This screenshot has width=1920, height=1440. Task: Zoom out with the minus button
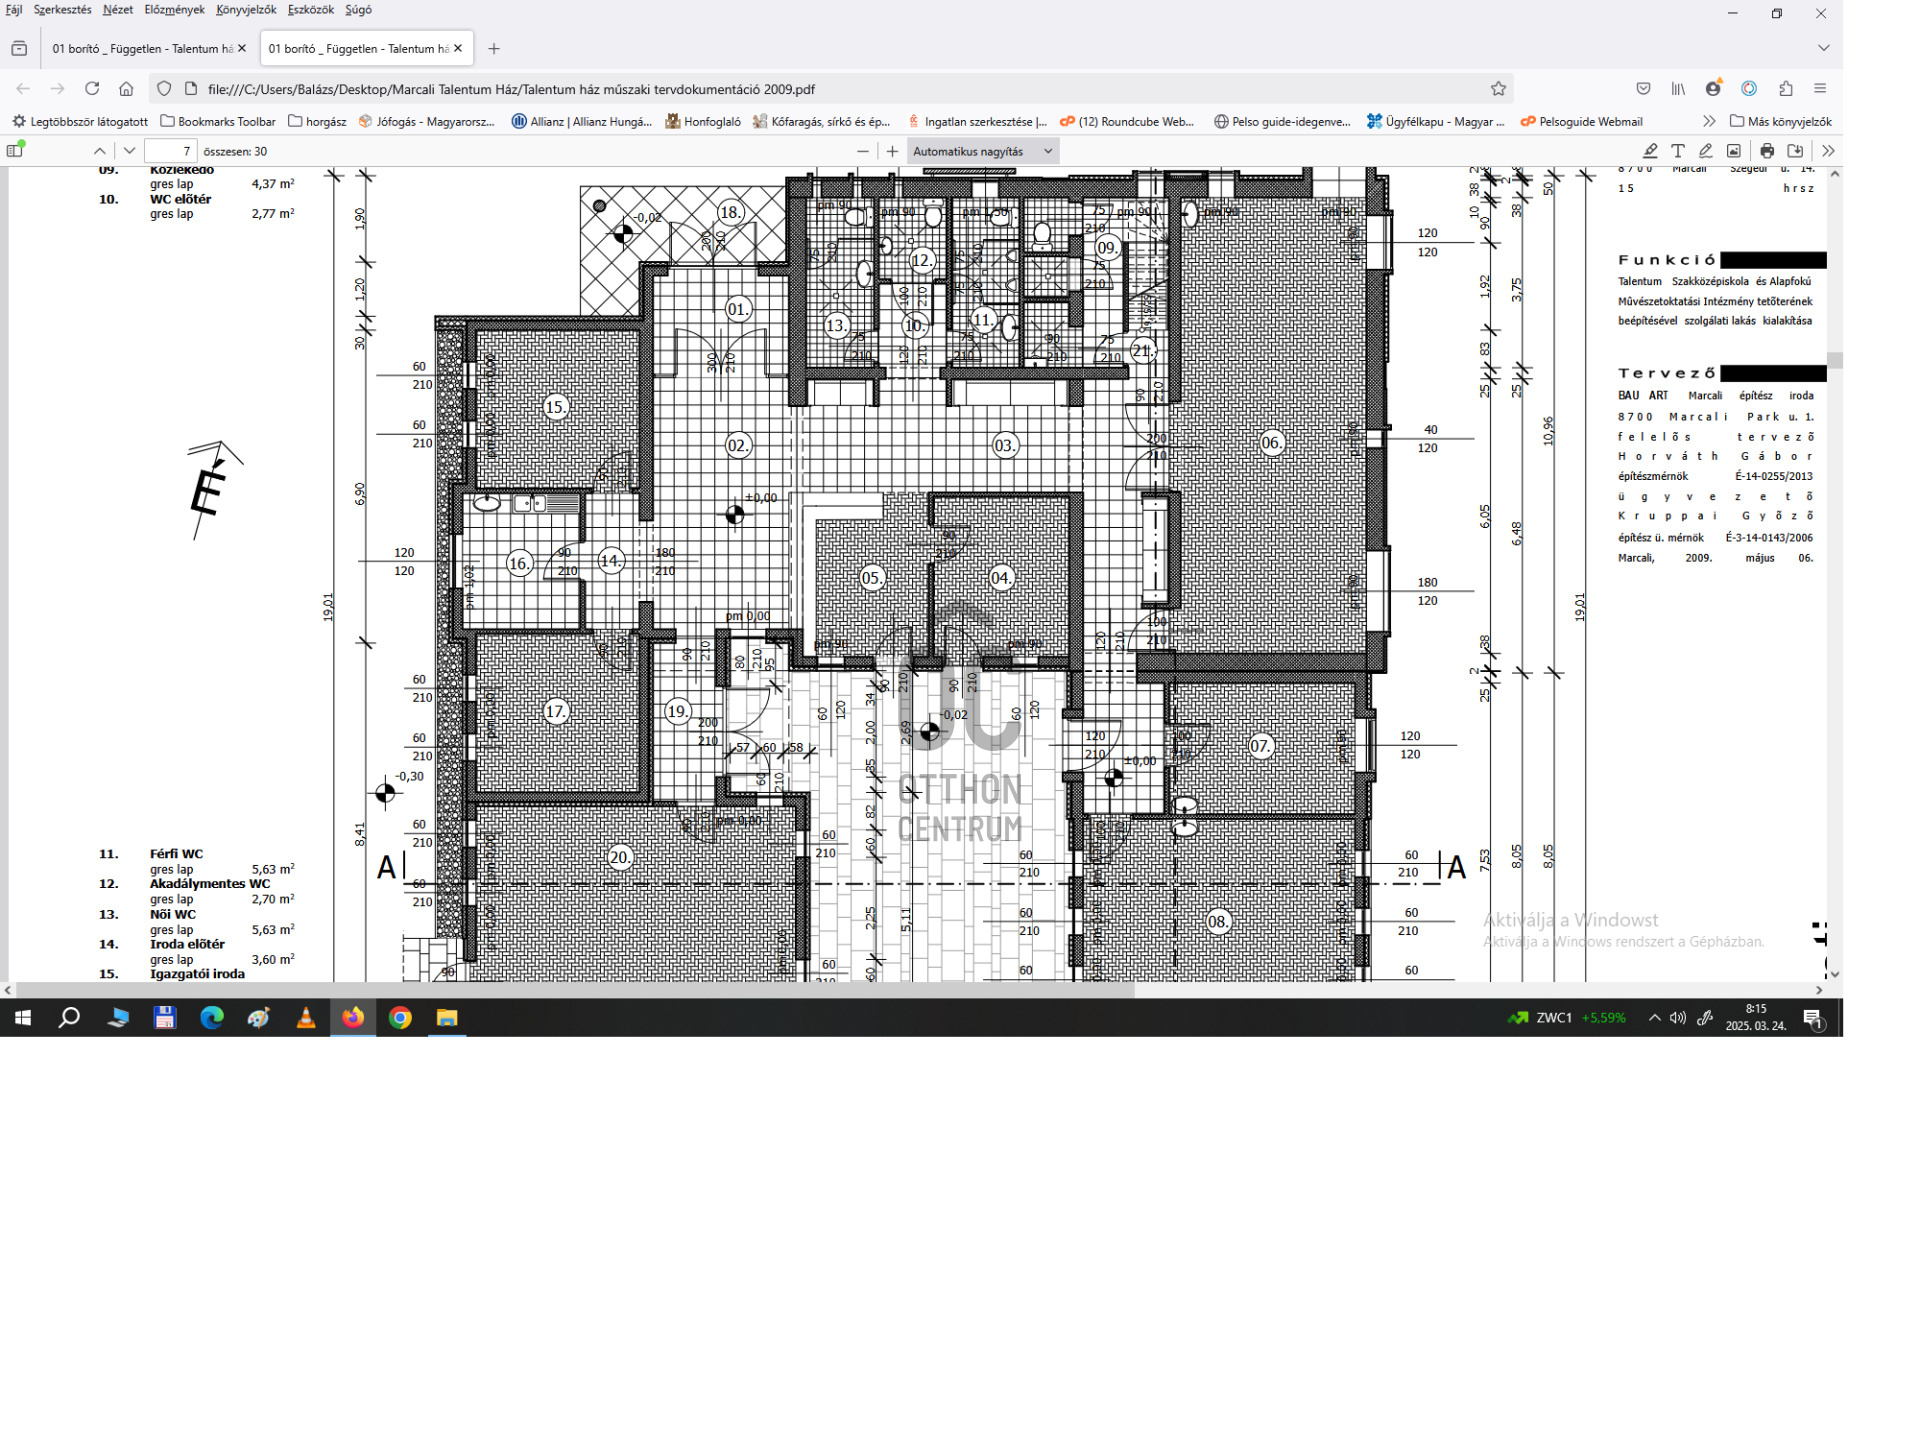[863, 151]
